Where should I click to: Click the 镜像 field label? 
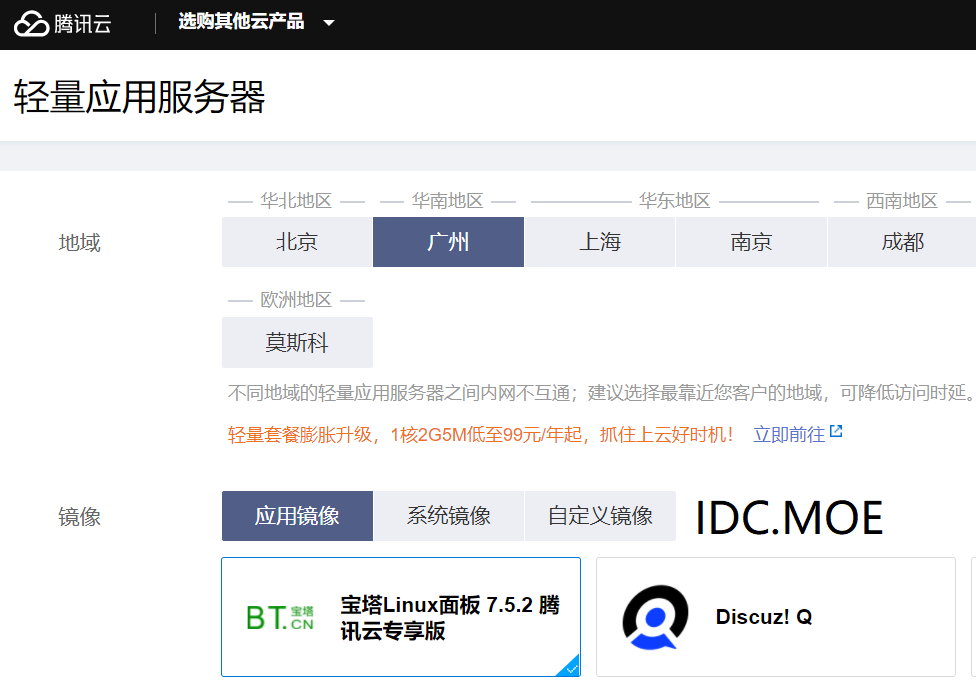coord(79,517)
